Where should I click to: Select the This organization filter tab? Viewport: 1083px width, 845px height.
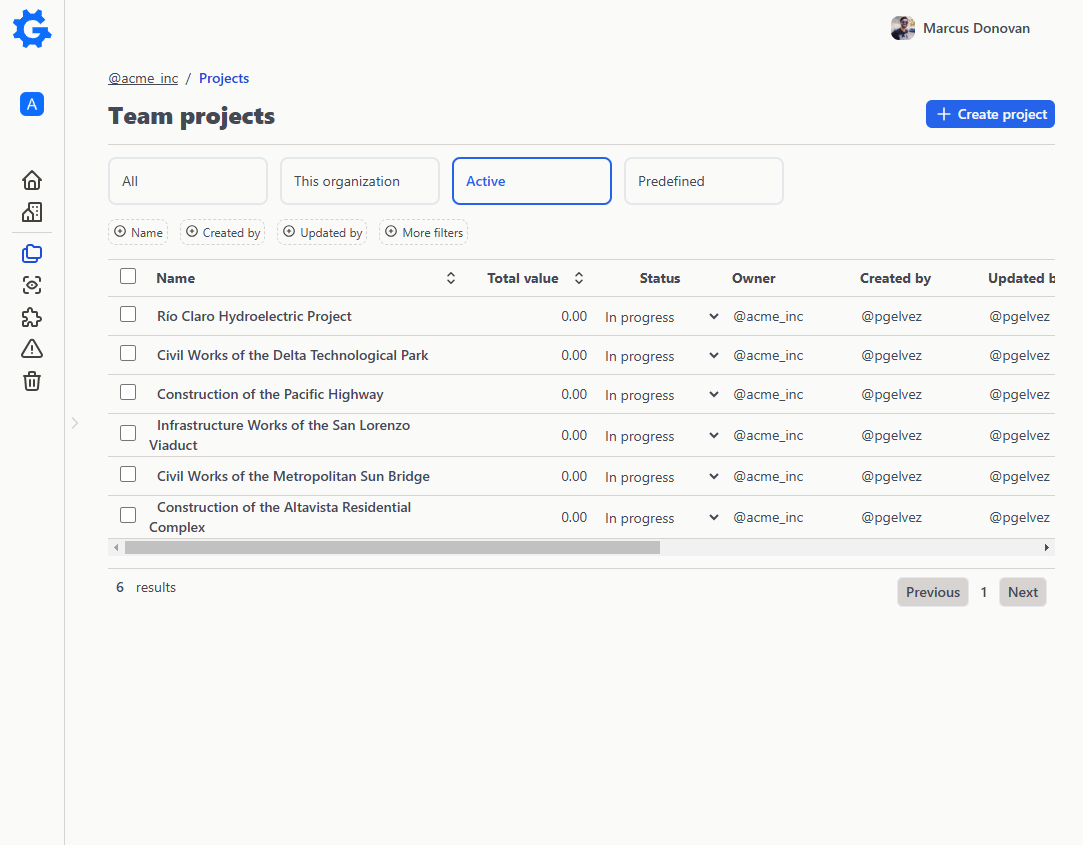pyautogui.click(x=359, y=181)
